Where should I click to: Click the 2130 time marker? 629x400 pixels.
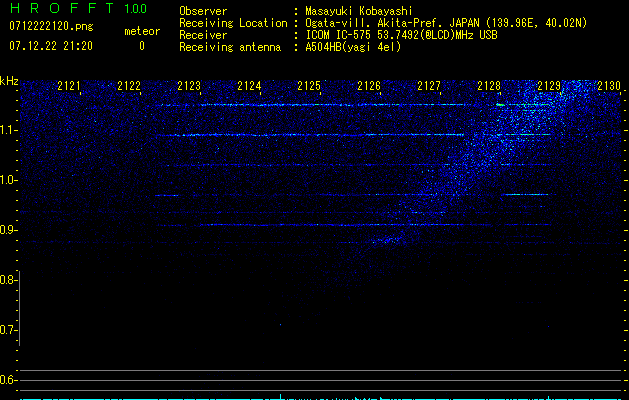609,86
